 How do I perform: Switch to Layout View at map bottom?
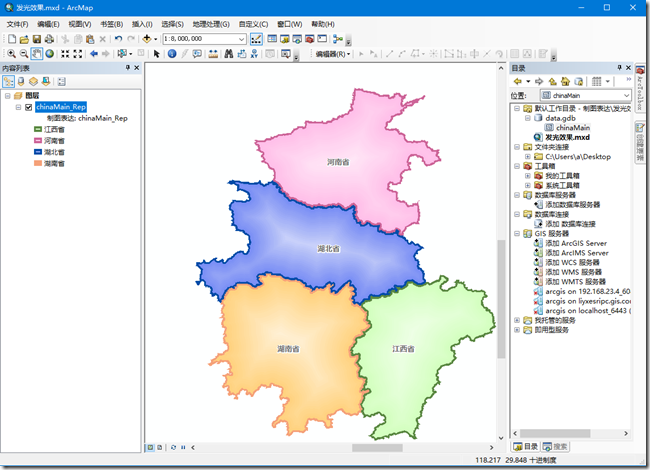[x=160, y=448]
